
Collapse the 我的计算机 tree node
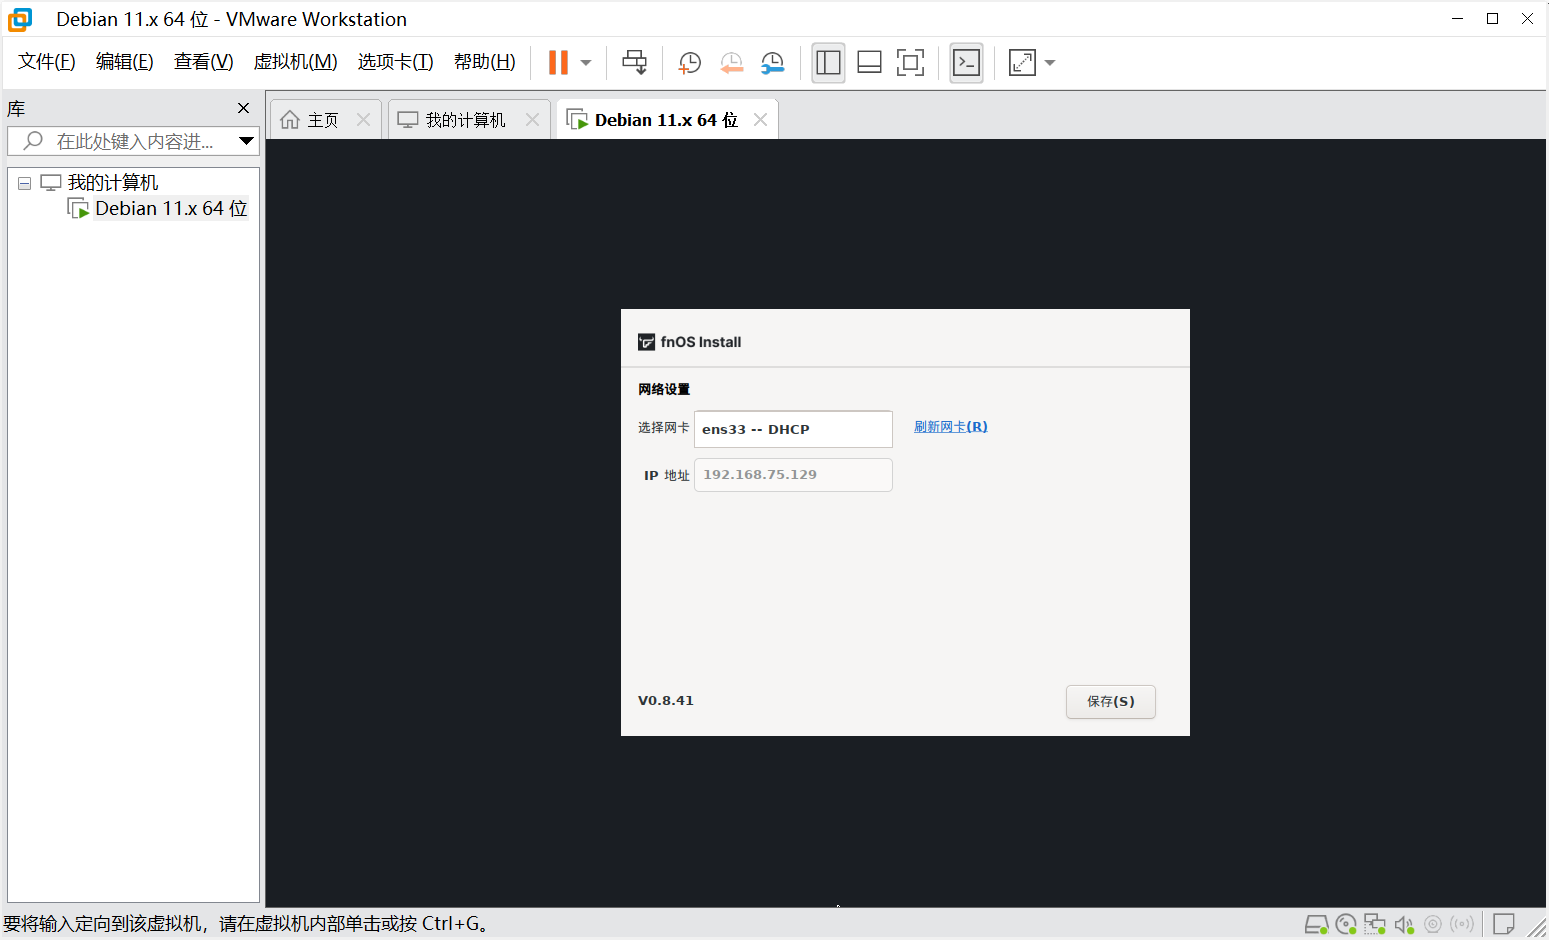tap(24, 183)
